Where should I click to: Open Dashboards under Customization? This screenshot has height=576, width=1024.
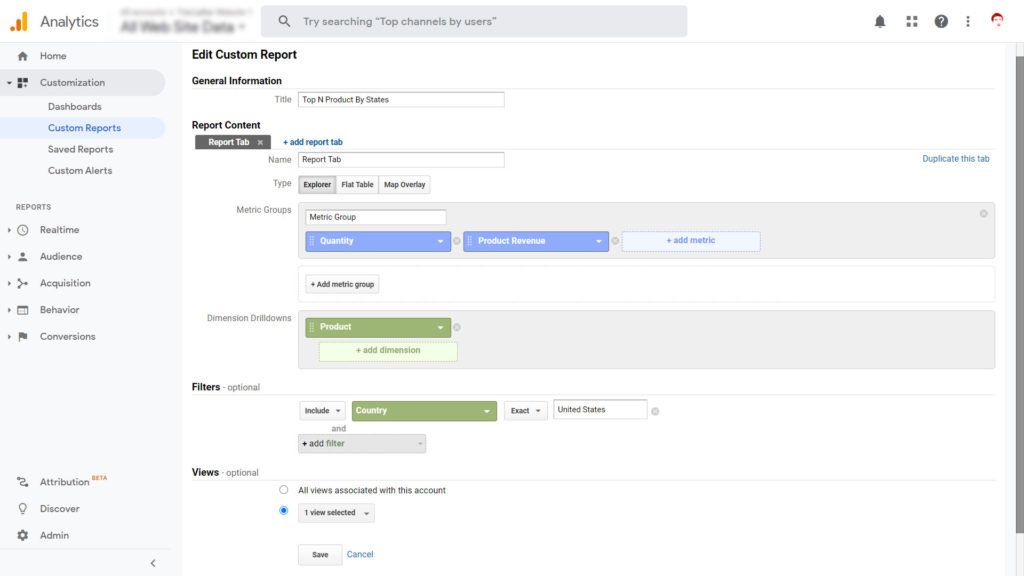74,106
